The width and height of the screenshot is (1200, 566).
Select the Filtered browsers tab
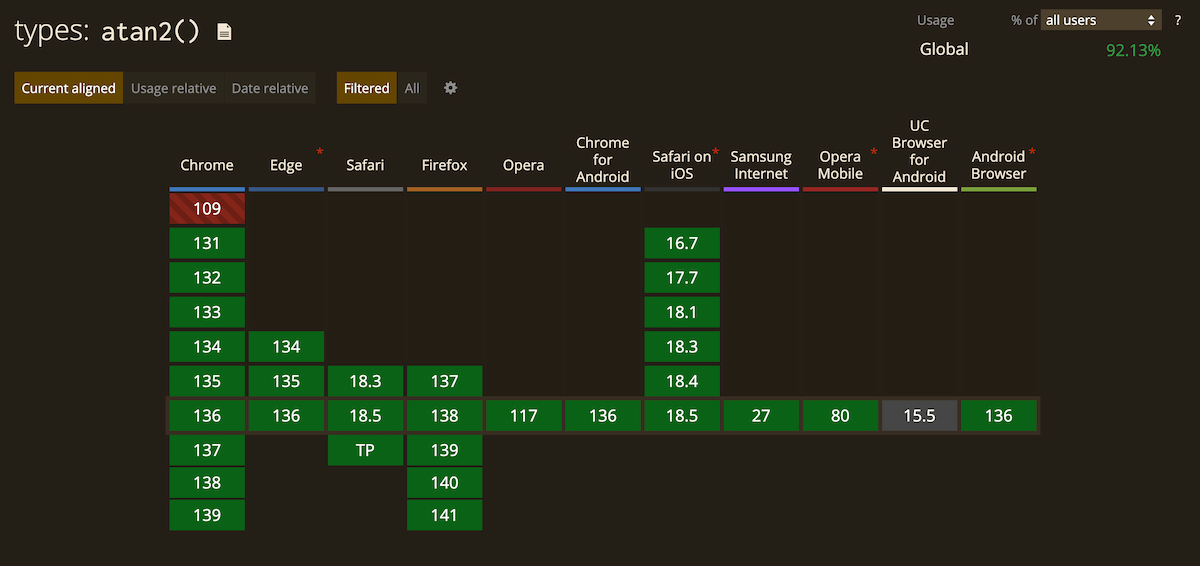coord(366,88)
